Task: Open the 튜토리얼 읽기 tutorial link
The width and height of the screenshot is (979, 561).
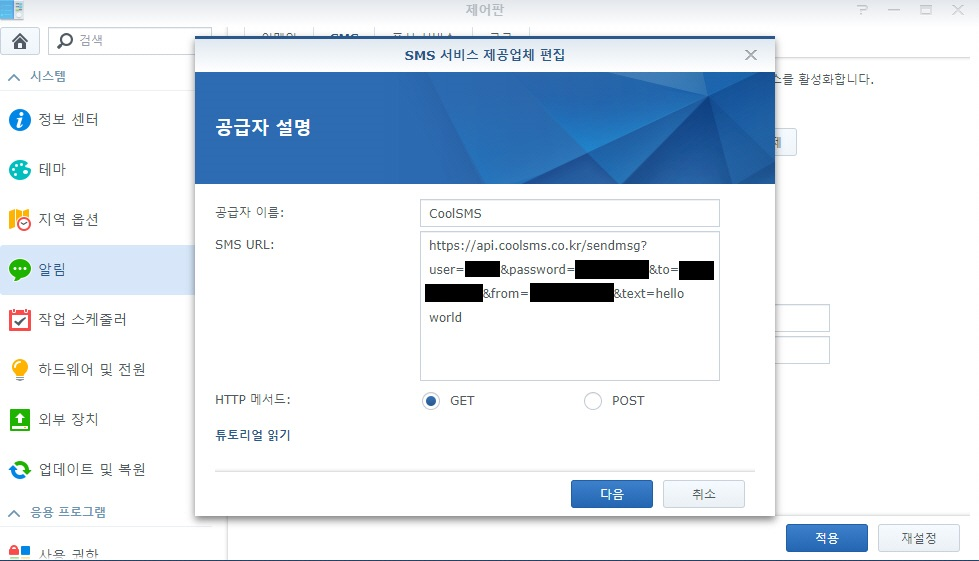Action: pyautogui.click(x=252, y=435)
